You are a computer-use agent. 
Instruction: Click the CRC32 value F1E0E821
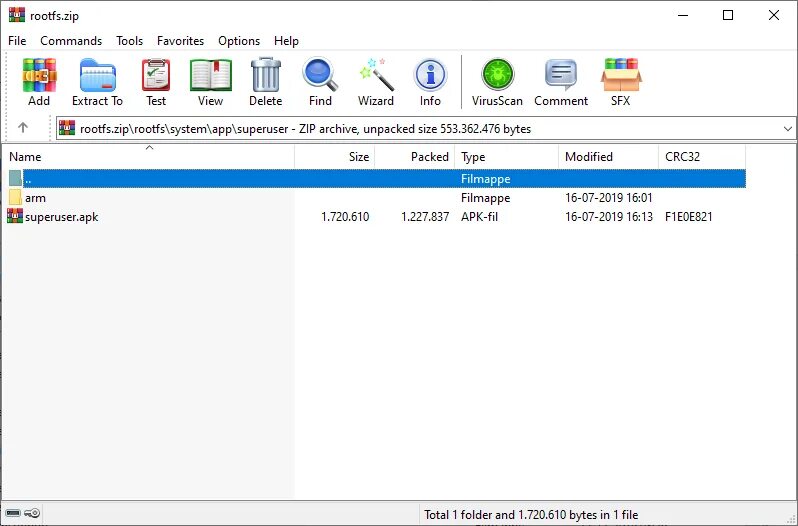tap(689, 217)
